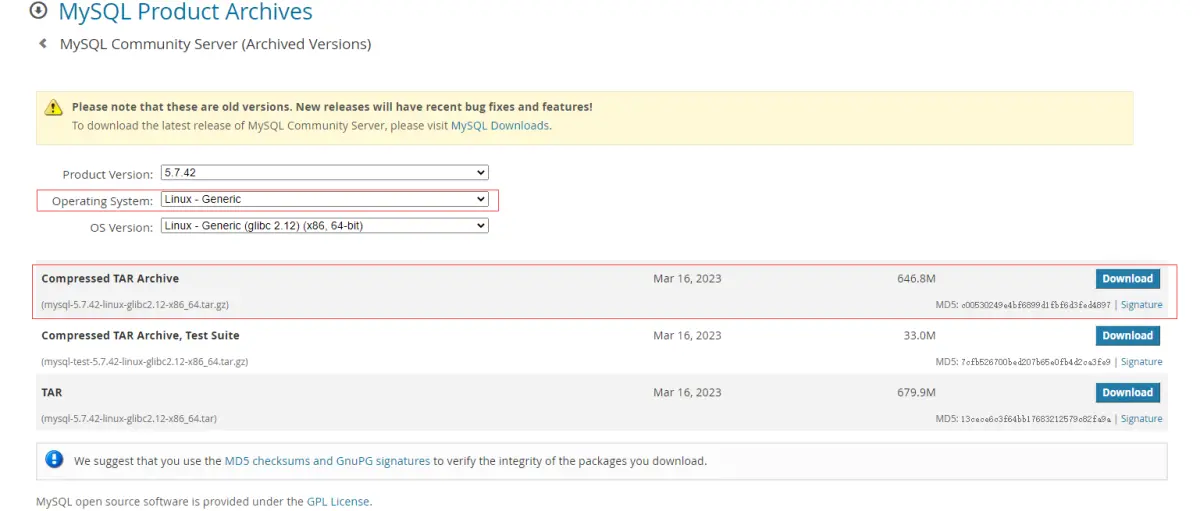Click Mar 16, 2023 date in Test Suite row
Image resolution: width=1200 pixels, height=511 pixels.
(x=687, y=336)
